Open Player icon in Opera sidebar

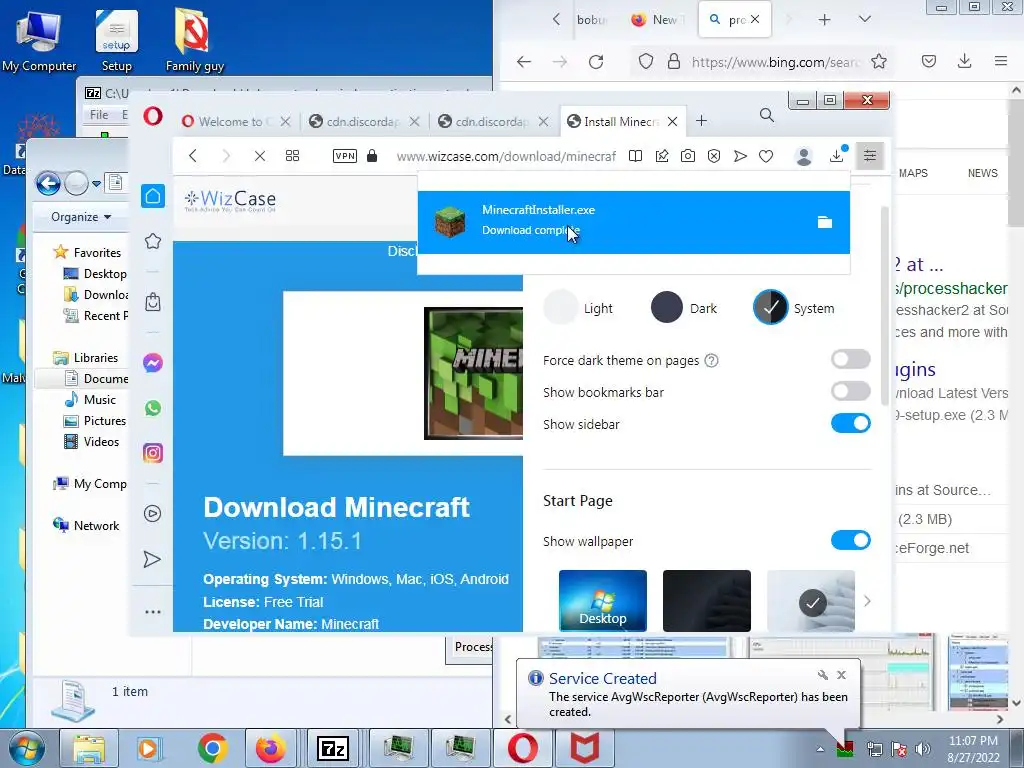click(152, 513)
